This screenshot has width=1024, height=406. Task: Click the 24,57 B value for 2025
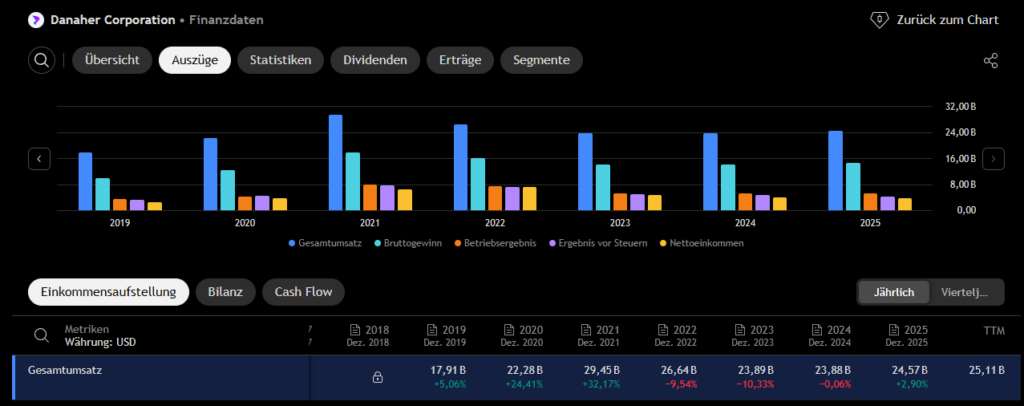912,370
